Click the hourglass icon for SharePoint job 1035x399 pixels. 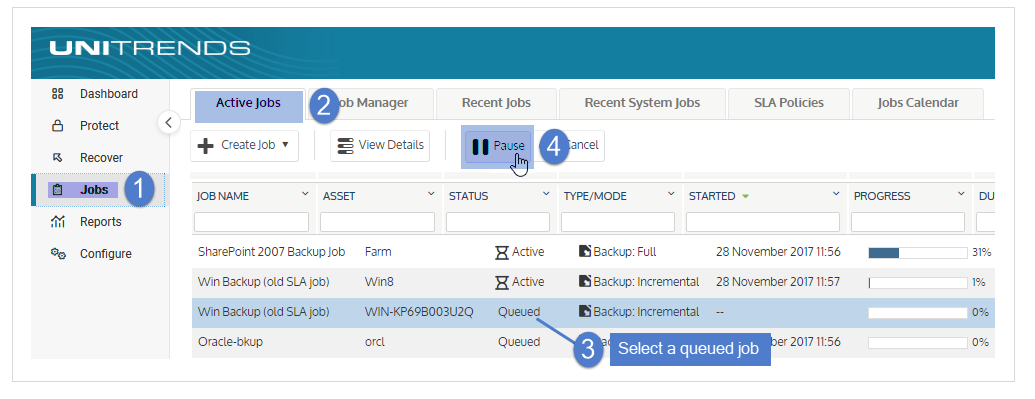(502, 252)
